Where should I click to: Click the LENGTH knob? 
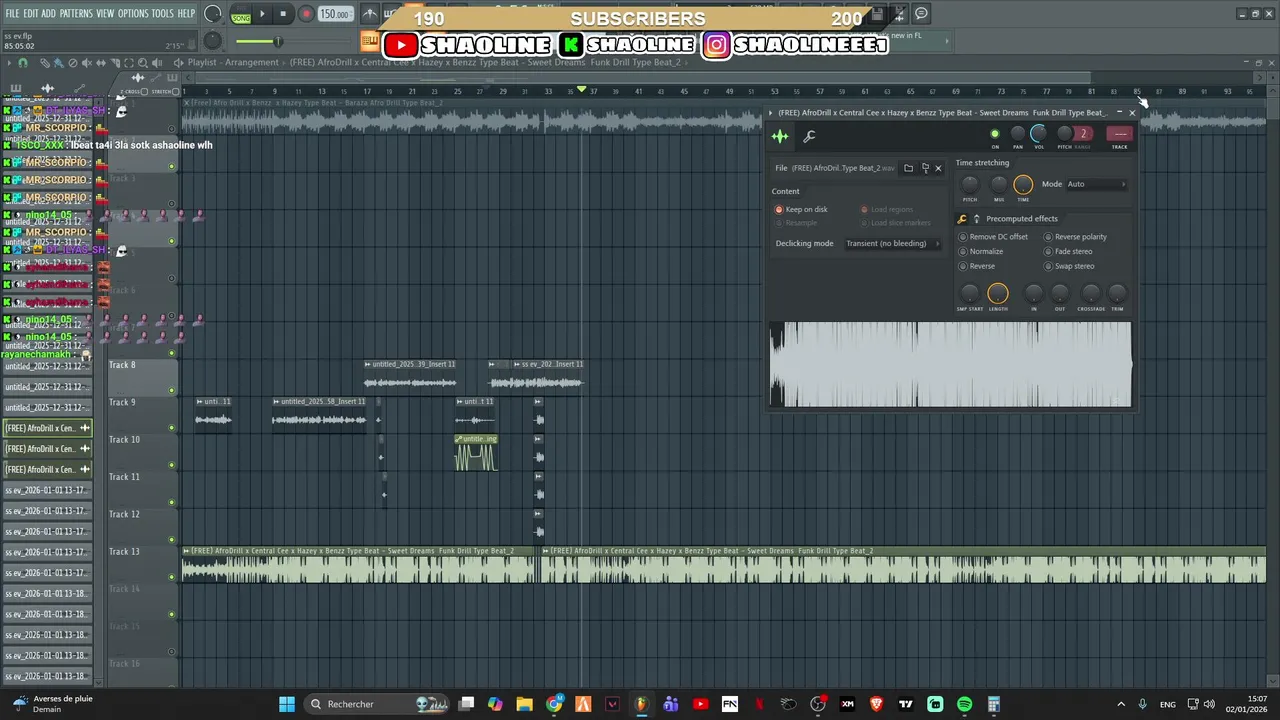coord(998,293)
